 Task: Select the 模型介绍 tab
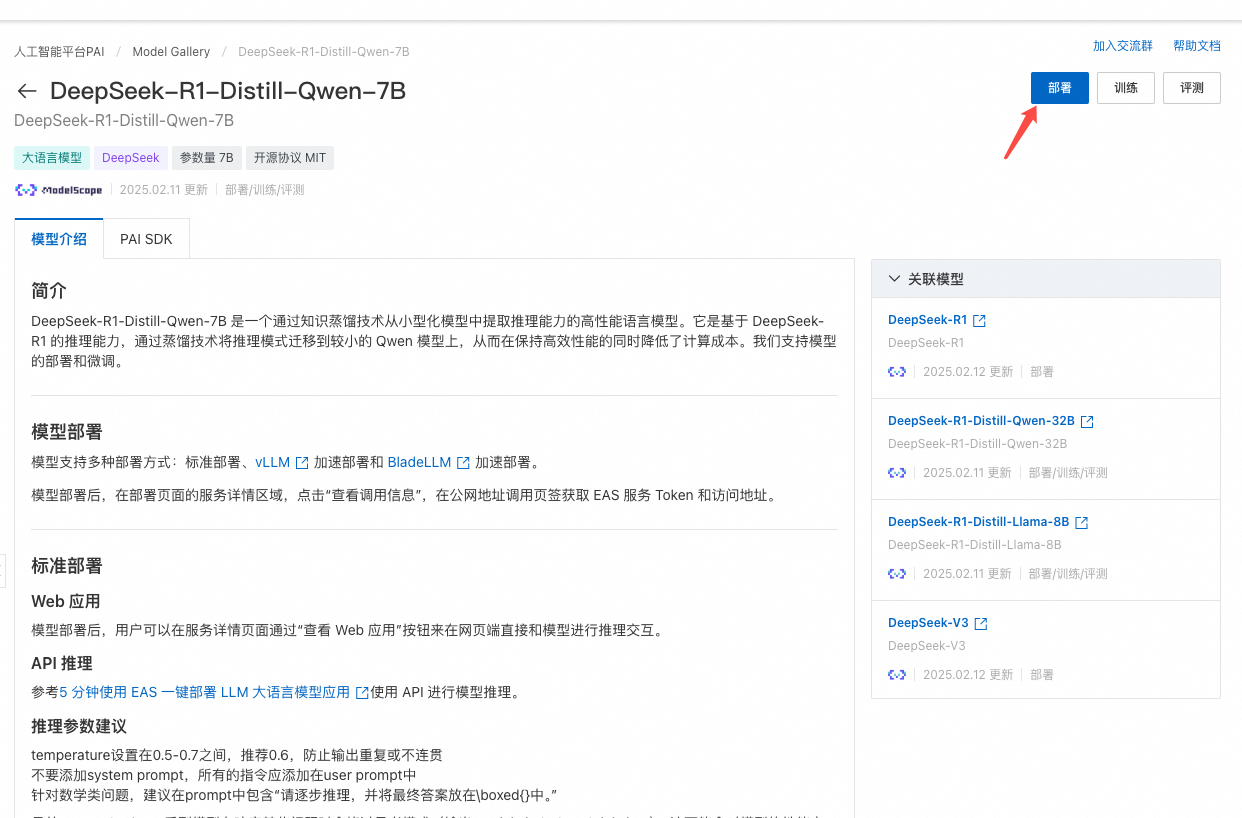click(59, 239)
